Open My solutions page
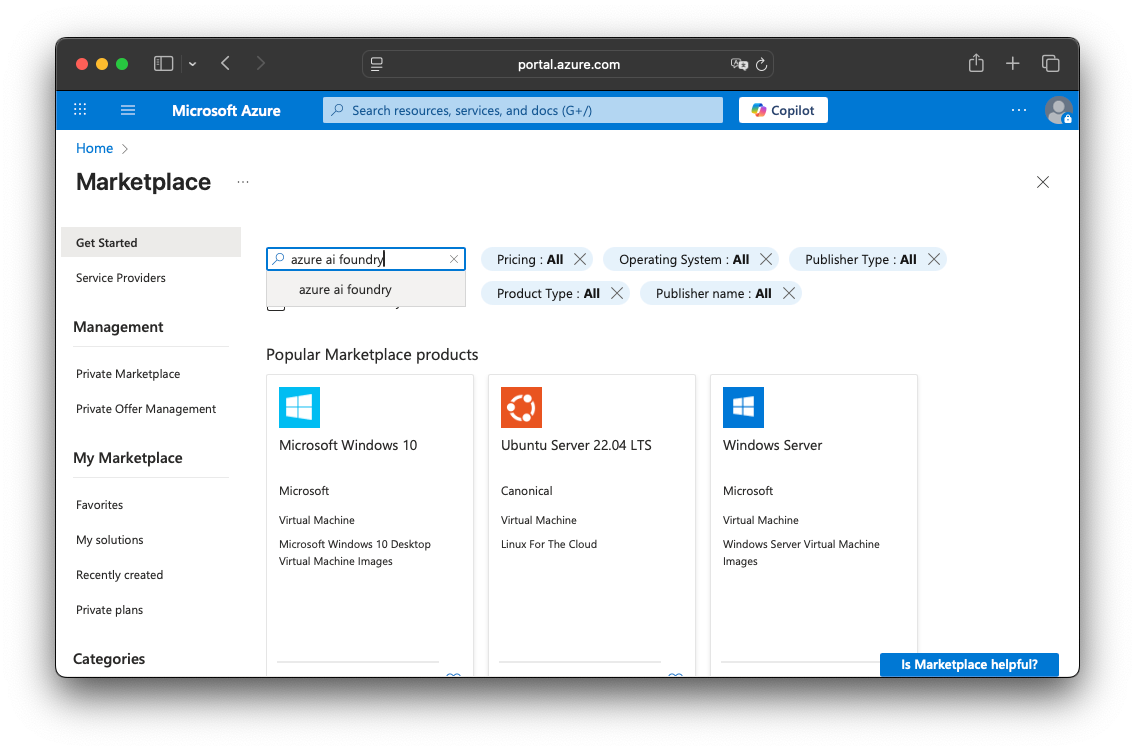Screen dimensions: 1135x751 [109, 540]
